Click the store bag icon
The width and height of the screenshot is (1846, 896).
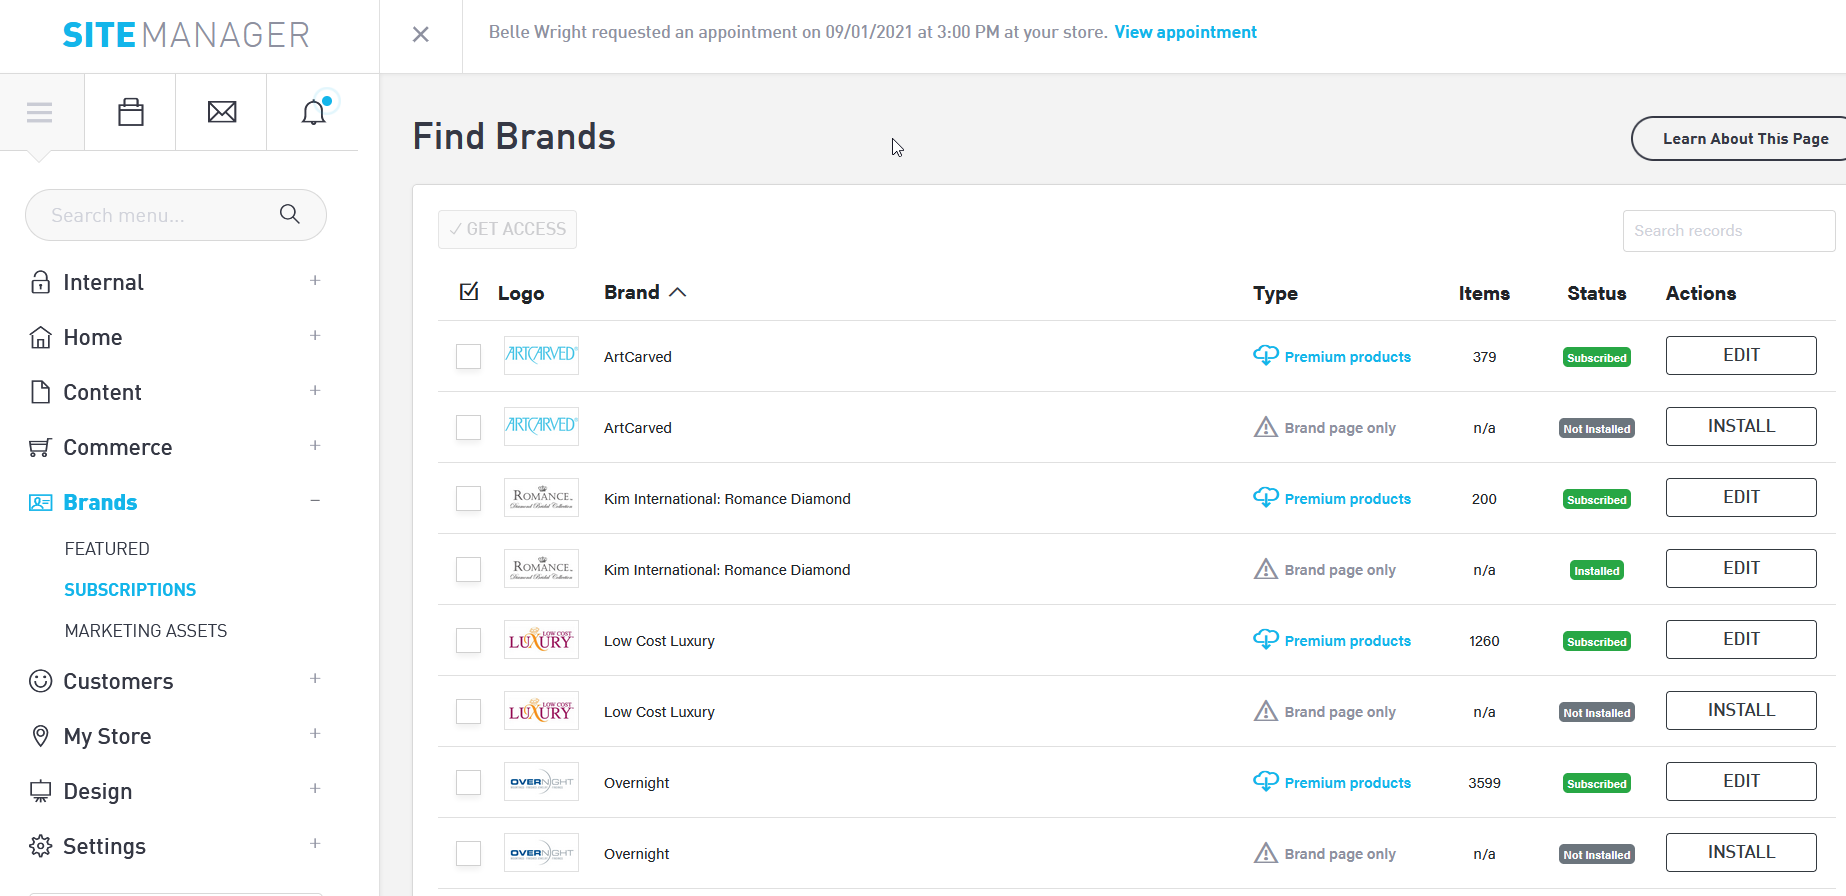click(131, 112)
